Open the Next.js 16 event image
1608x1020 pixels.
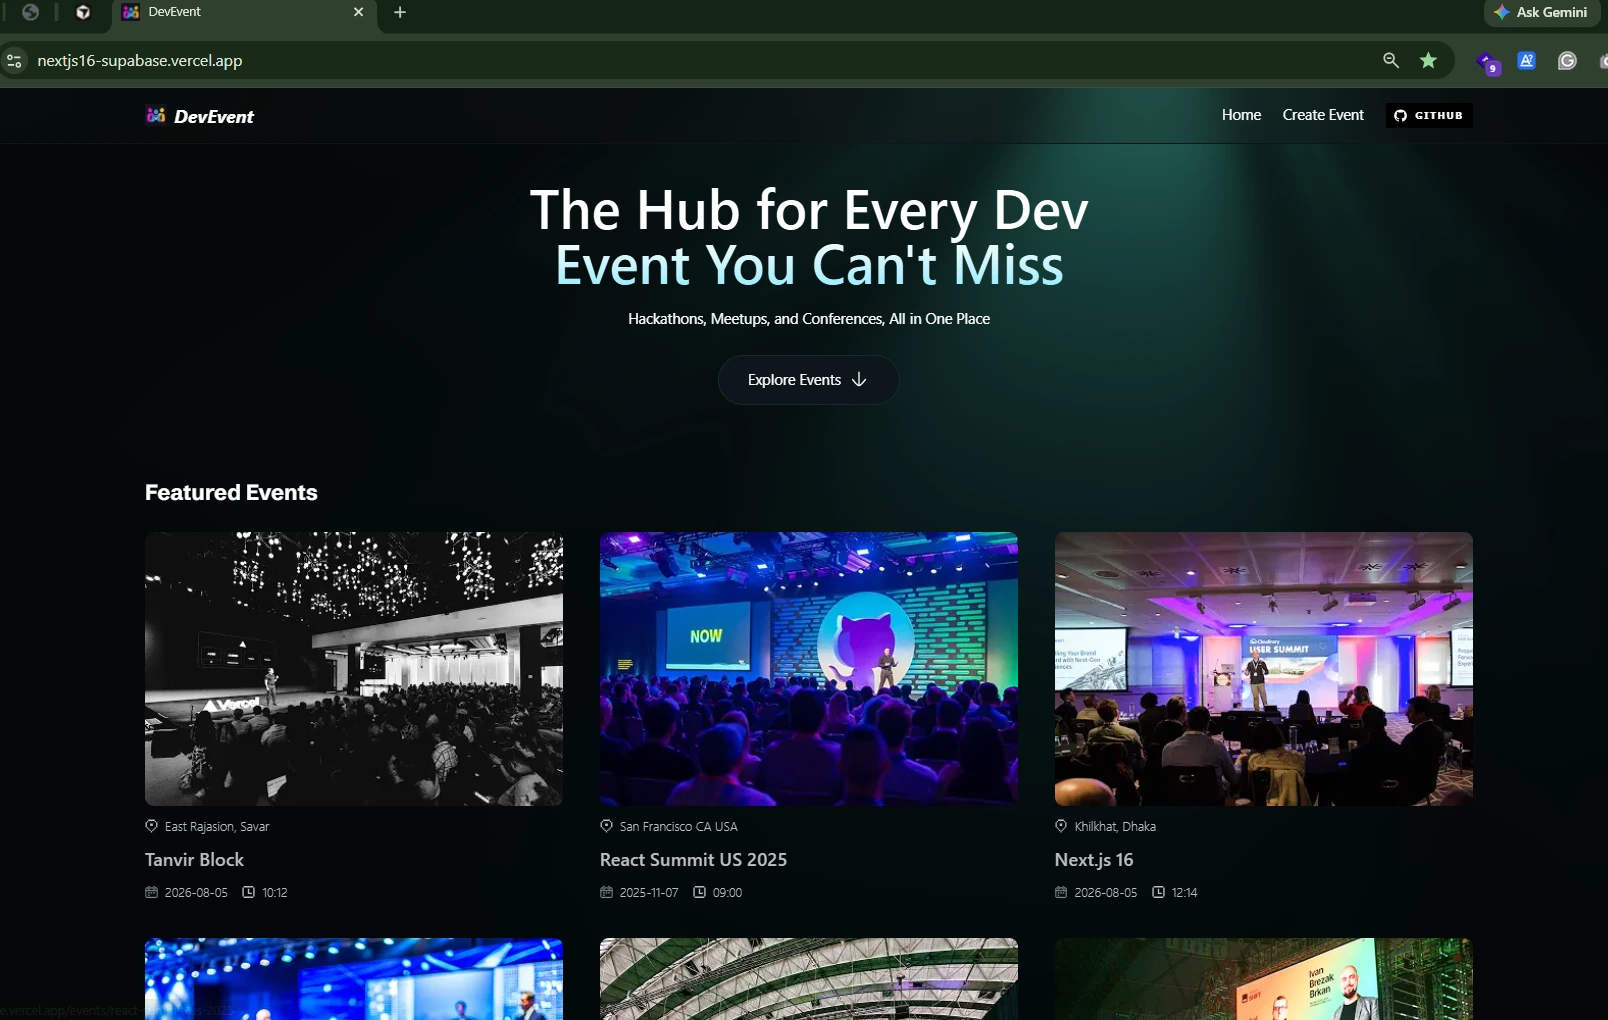(x=1264, y=669)
